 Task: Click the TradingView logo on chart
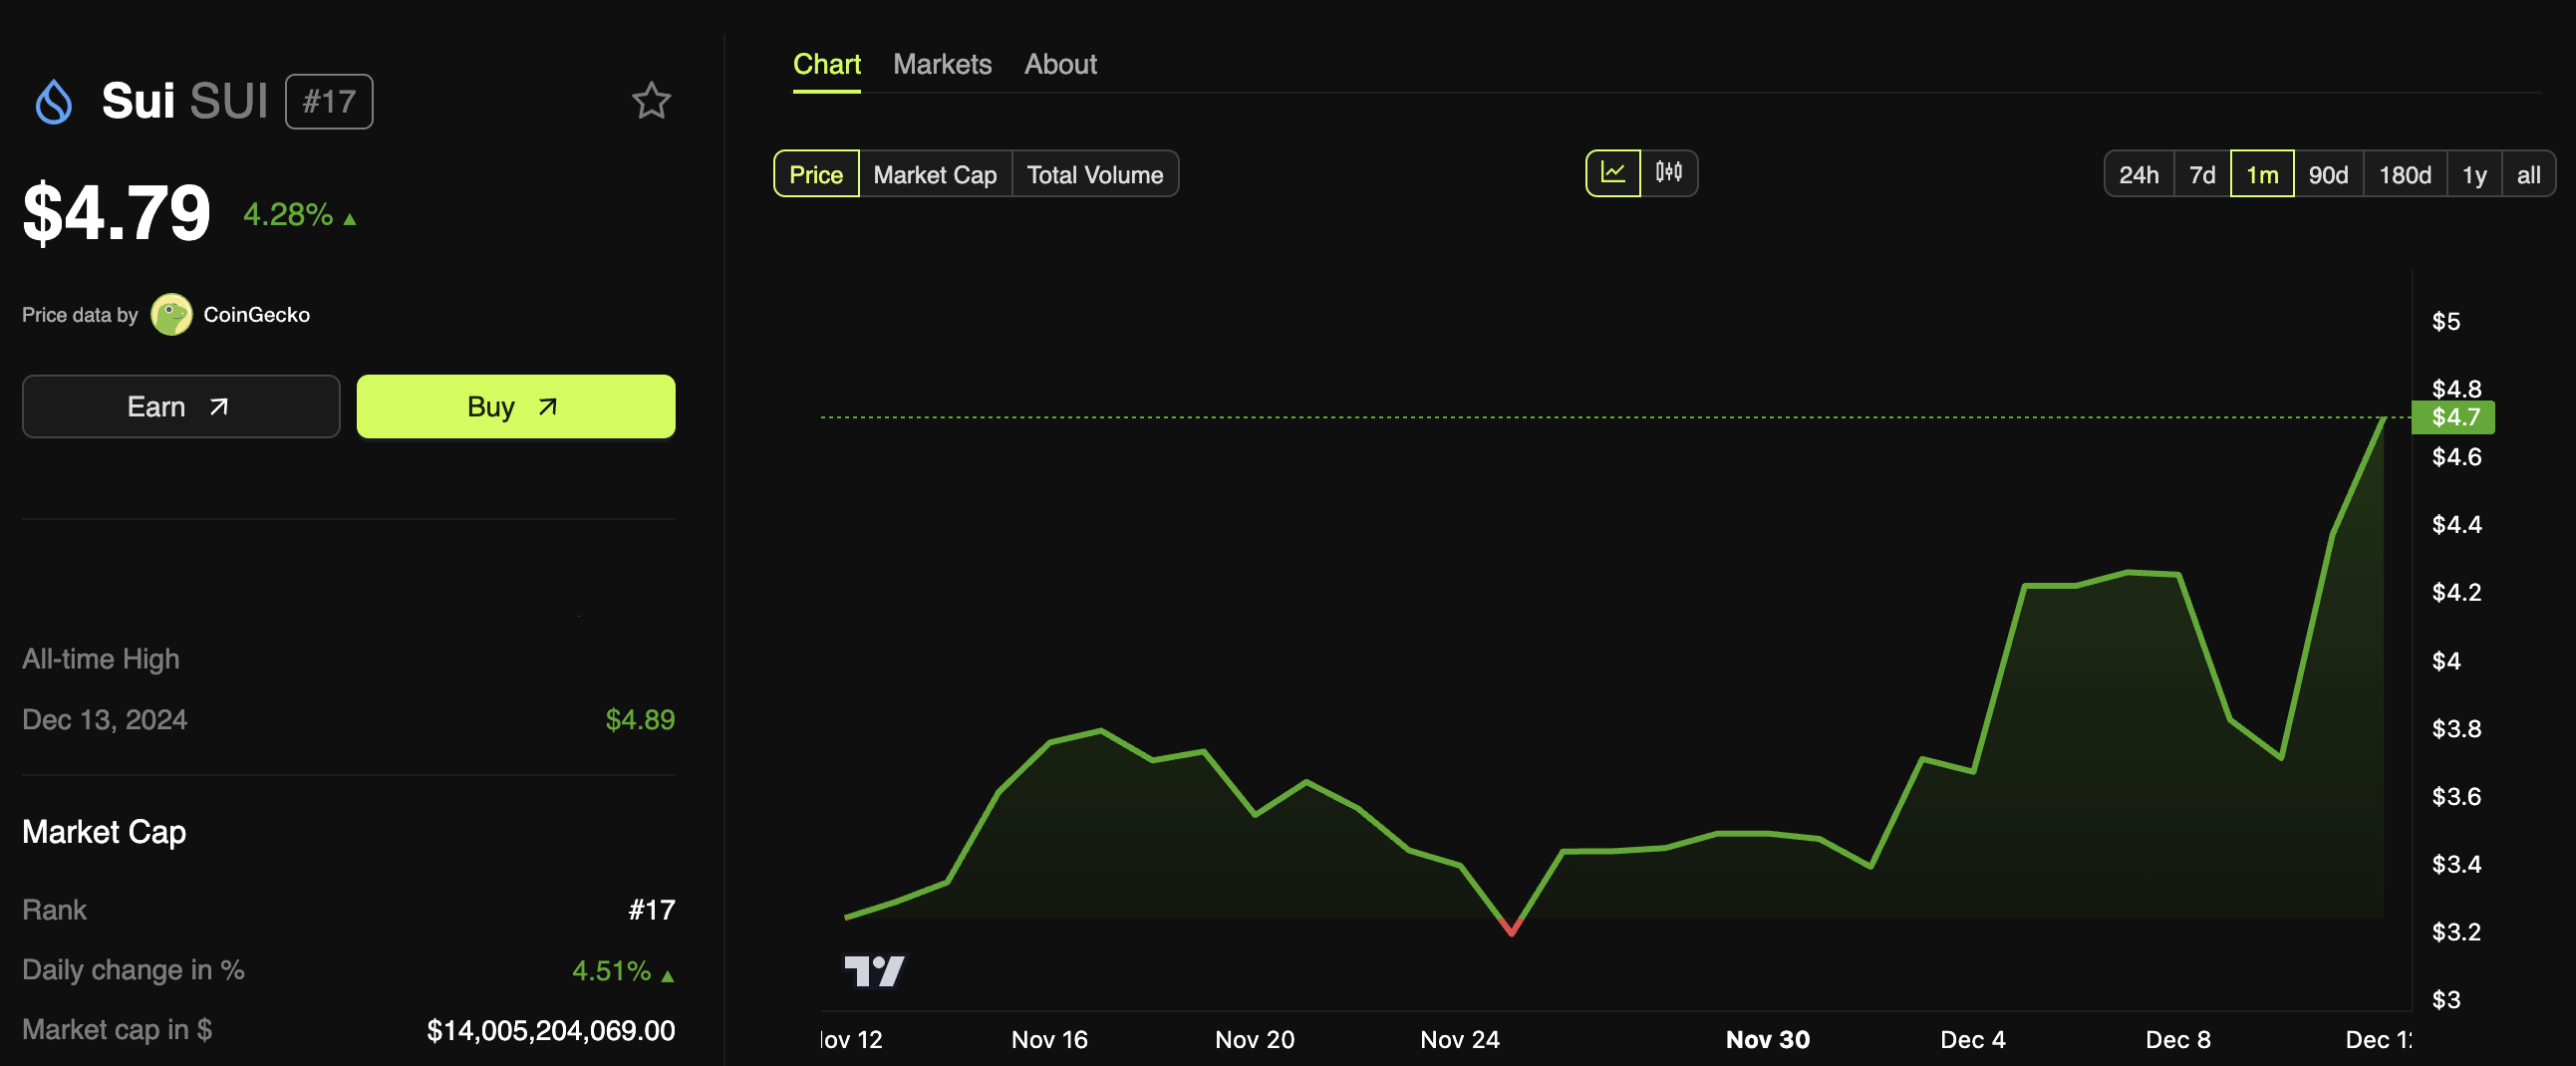tap(874, 970)
